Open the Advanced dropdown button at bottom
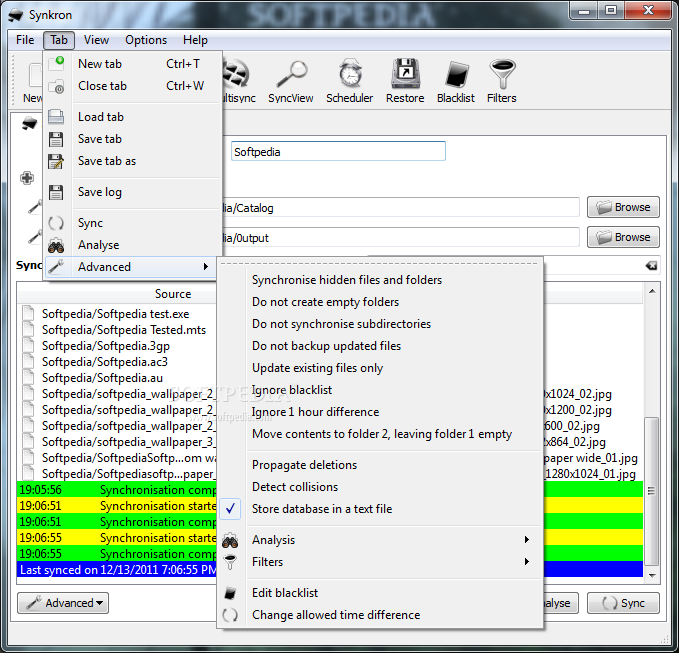 click(x=63, y=603)
